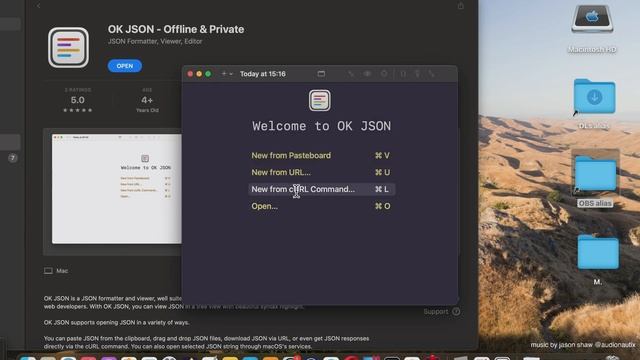The width and height of the screenshot is (640, 360).
Task: Click the "Welcome to OK JSON" heading
Action: tap(321, 126)
